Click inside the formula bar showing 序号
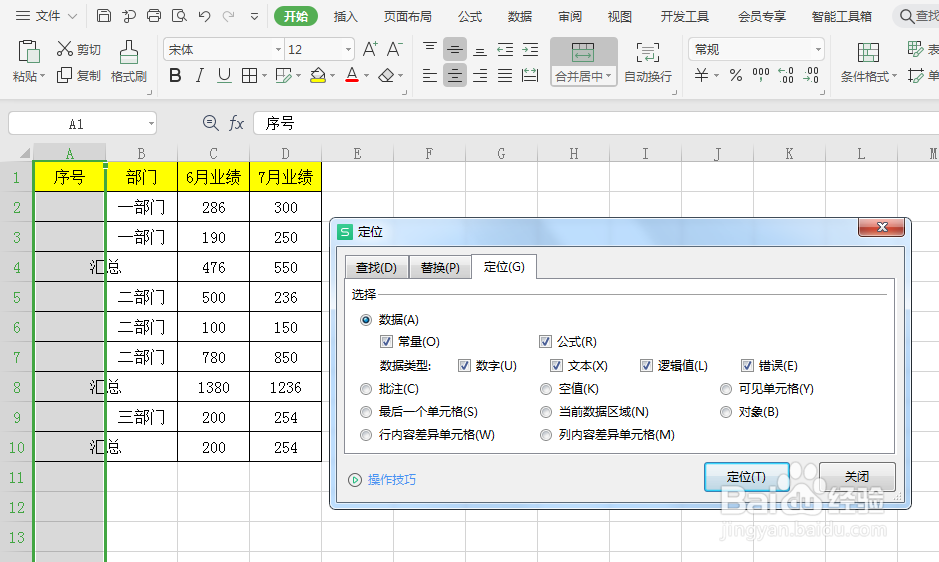Viewport: 939px width, 562px height. [596, 123]
